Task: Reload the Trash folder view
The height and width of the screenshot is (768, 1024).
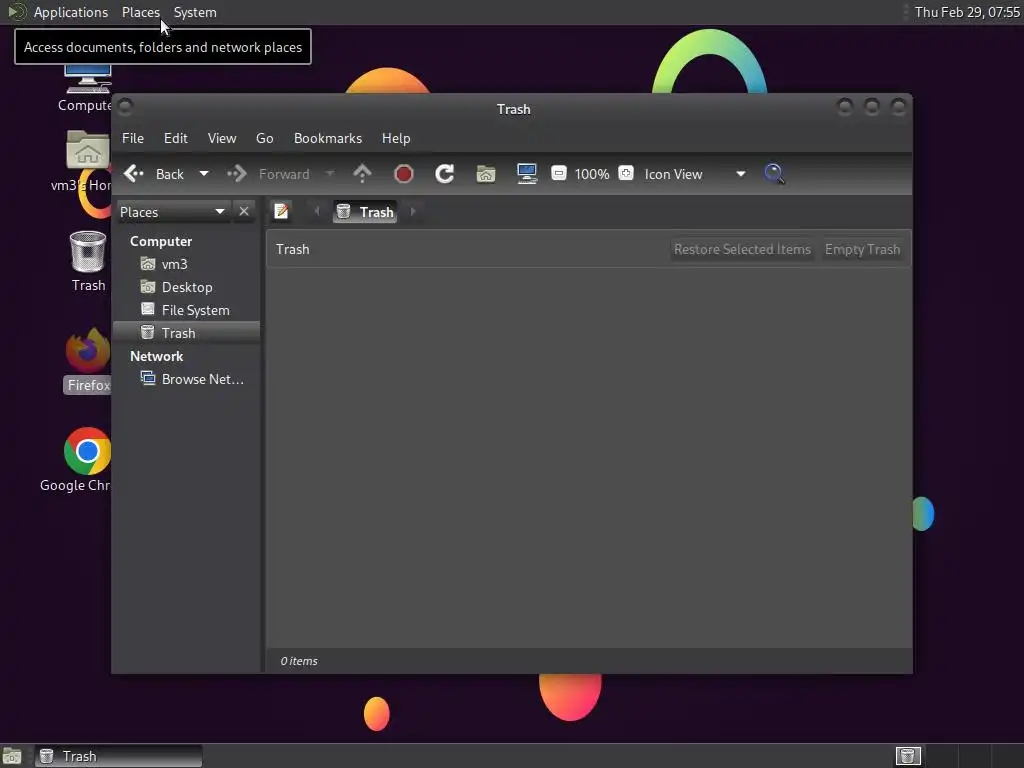Action: click(x=445, y=174)
